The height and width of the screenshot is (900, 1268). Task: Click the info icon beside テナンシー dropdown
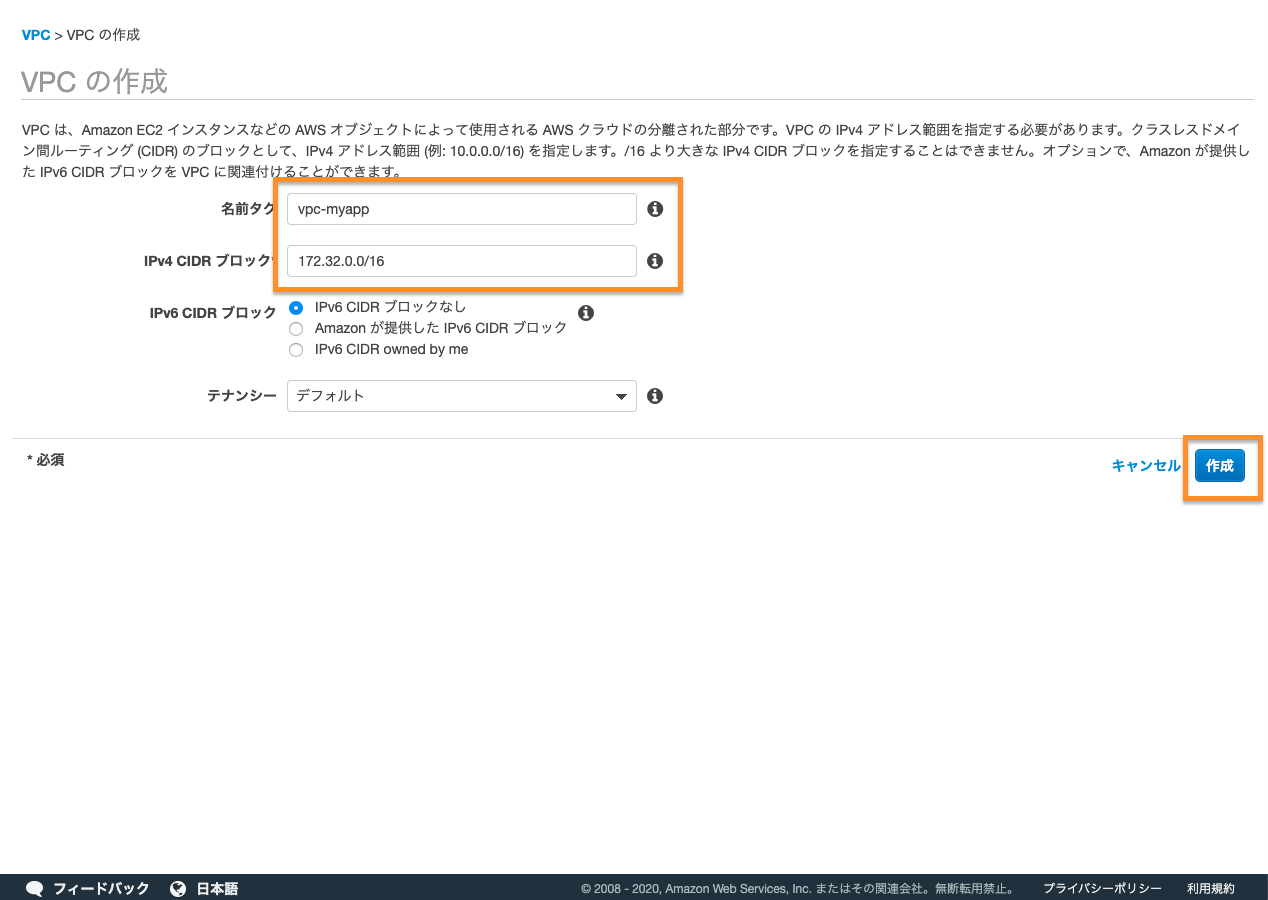pyautogui.click(x=655, y=396)
